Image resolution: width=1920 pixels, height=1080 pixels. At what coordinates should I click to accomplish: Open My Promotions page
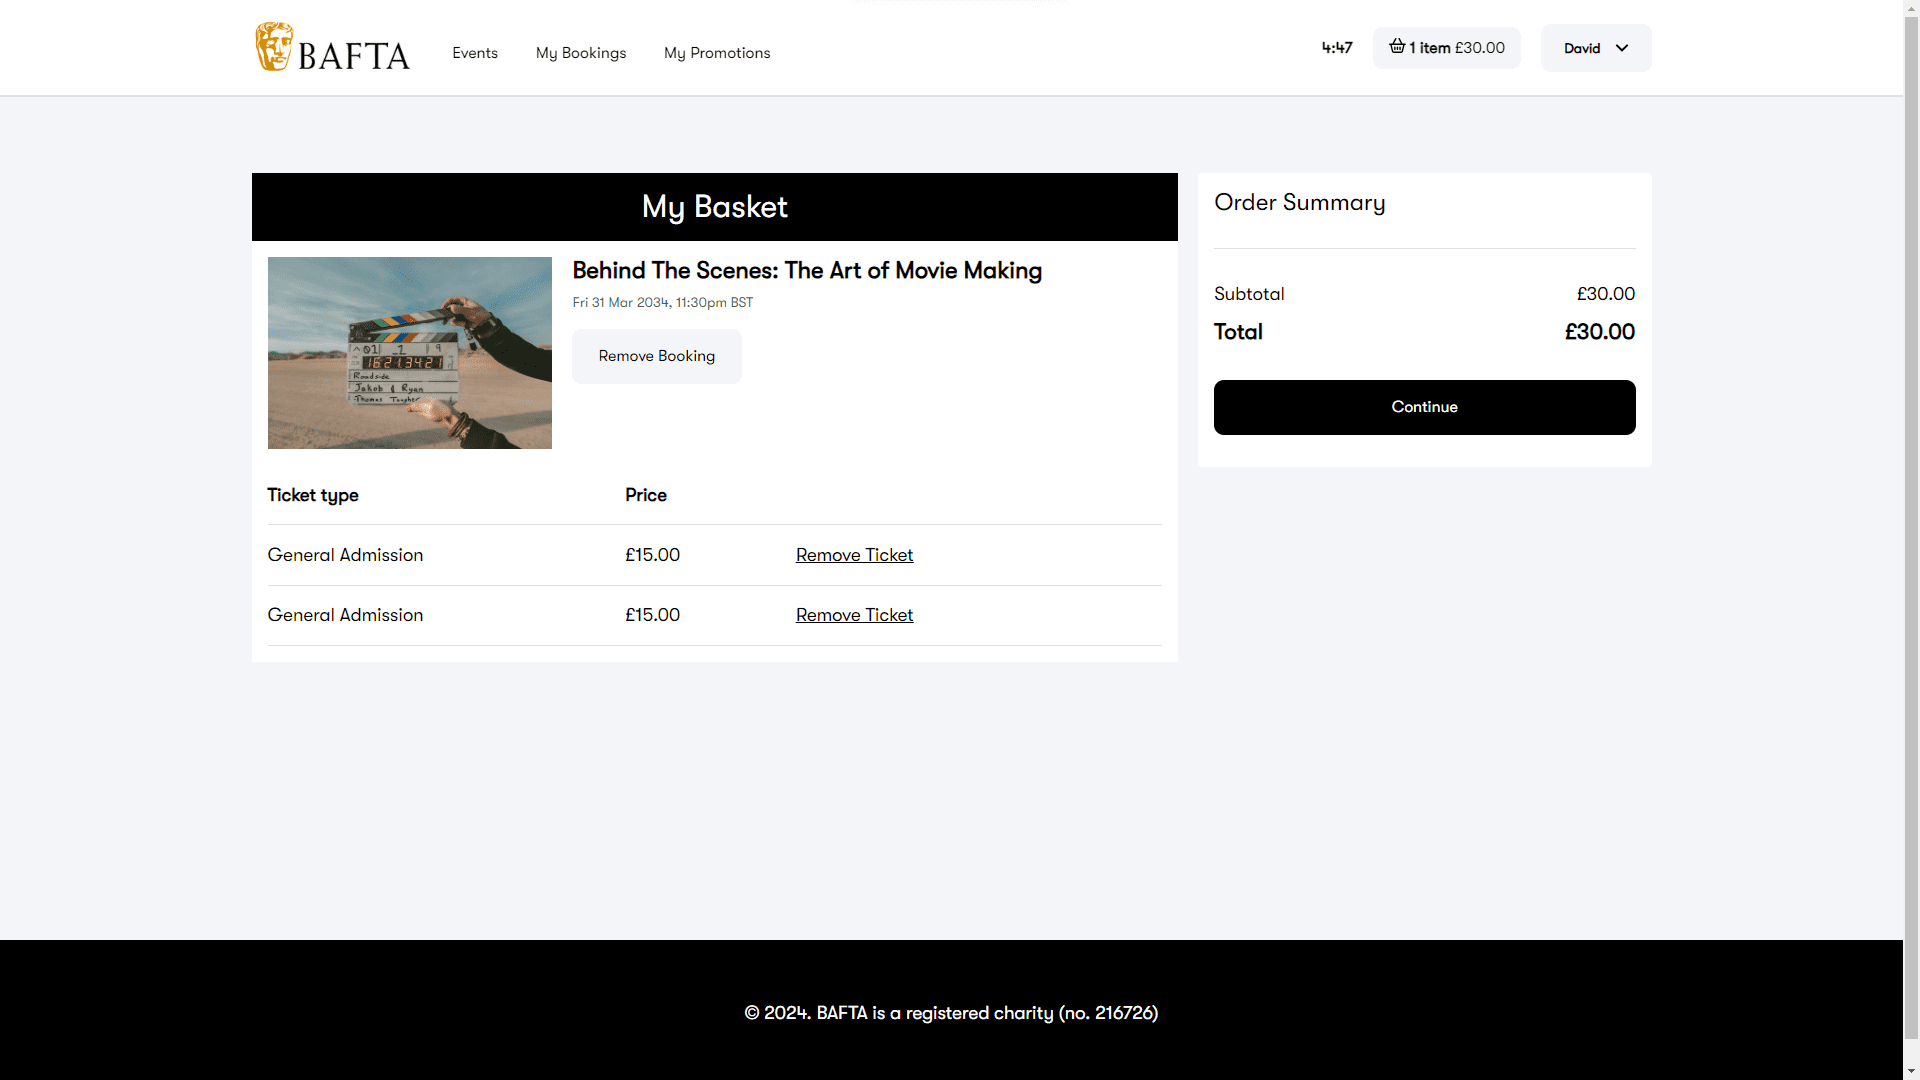pos(717,53)
